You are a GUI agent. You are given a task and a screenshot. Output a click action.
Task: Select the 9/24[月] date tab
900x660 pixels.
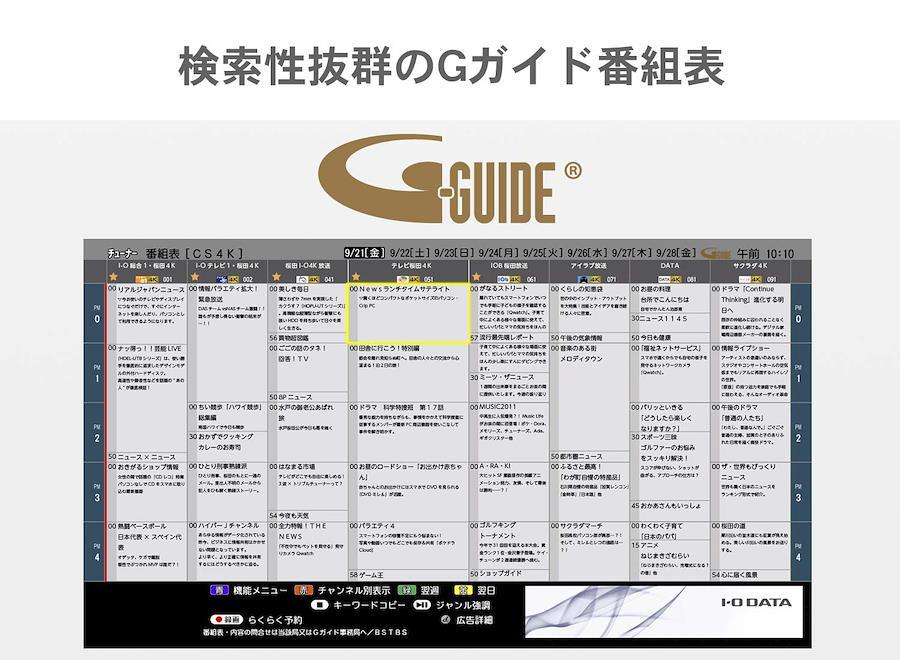[499, 253]
